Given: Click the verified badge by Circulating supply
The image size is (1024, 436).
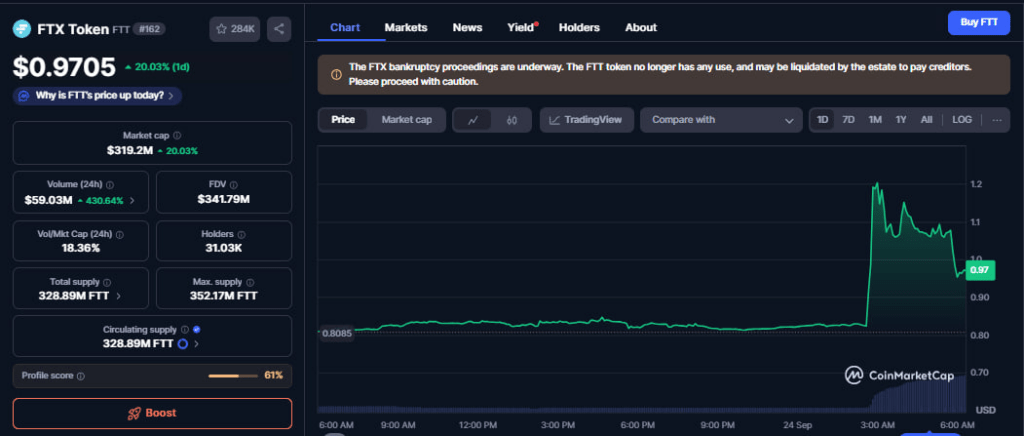Looking at the screenshot, I should pyautogui.click(x=197, y=330).
